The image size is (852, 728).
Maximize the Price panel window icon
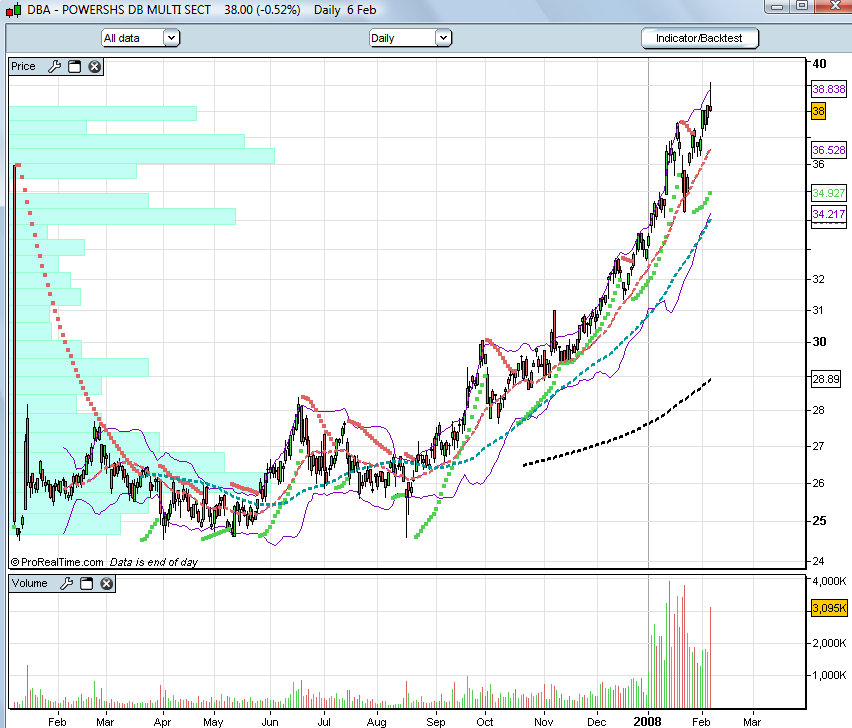point(74,67)
